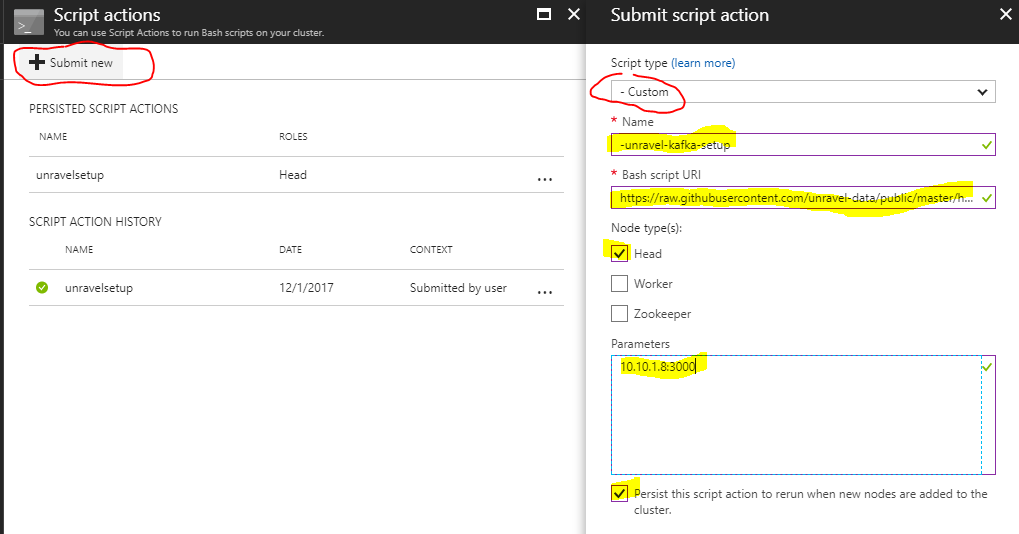The height and width of the screenshot is (534, 1019).
Task: Click the Parameters validation checkmark
Action: tap(987, 367)
